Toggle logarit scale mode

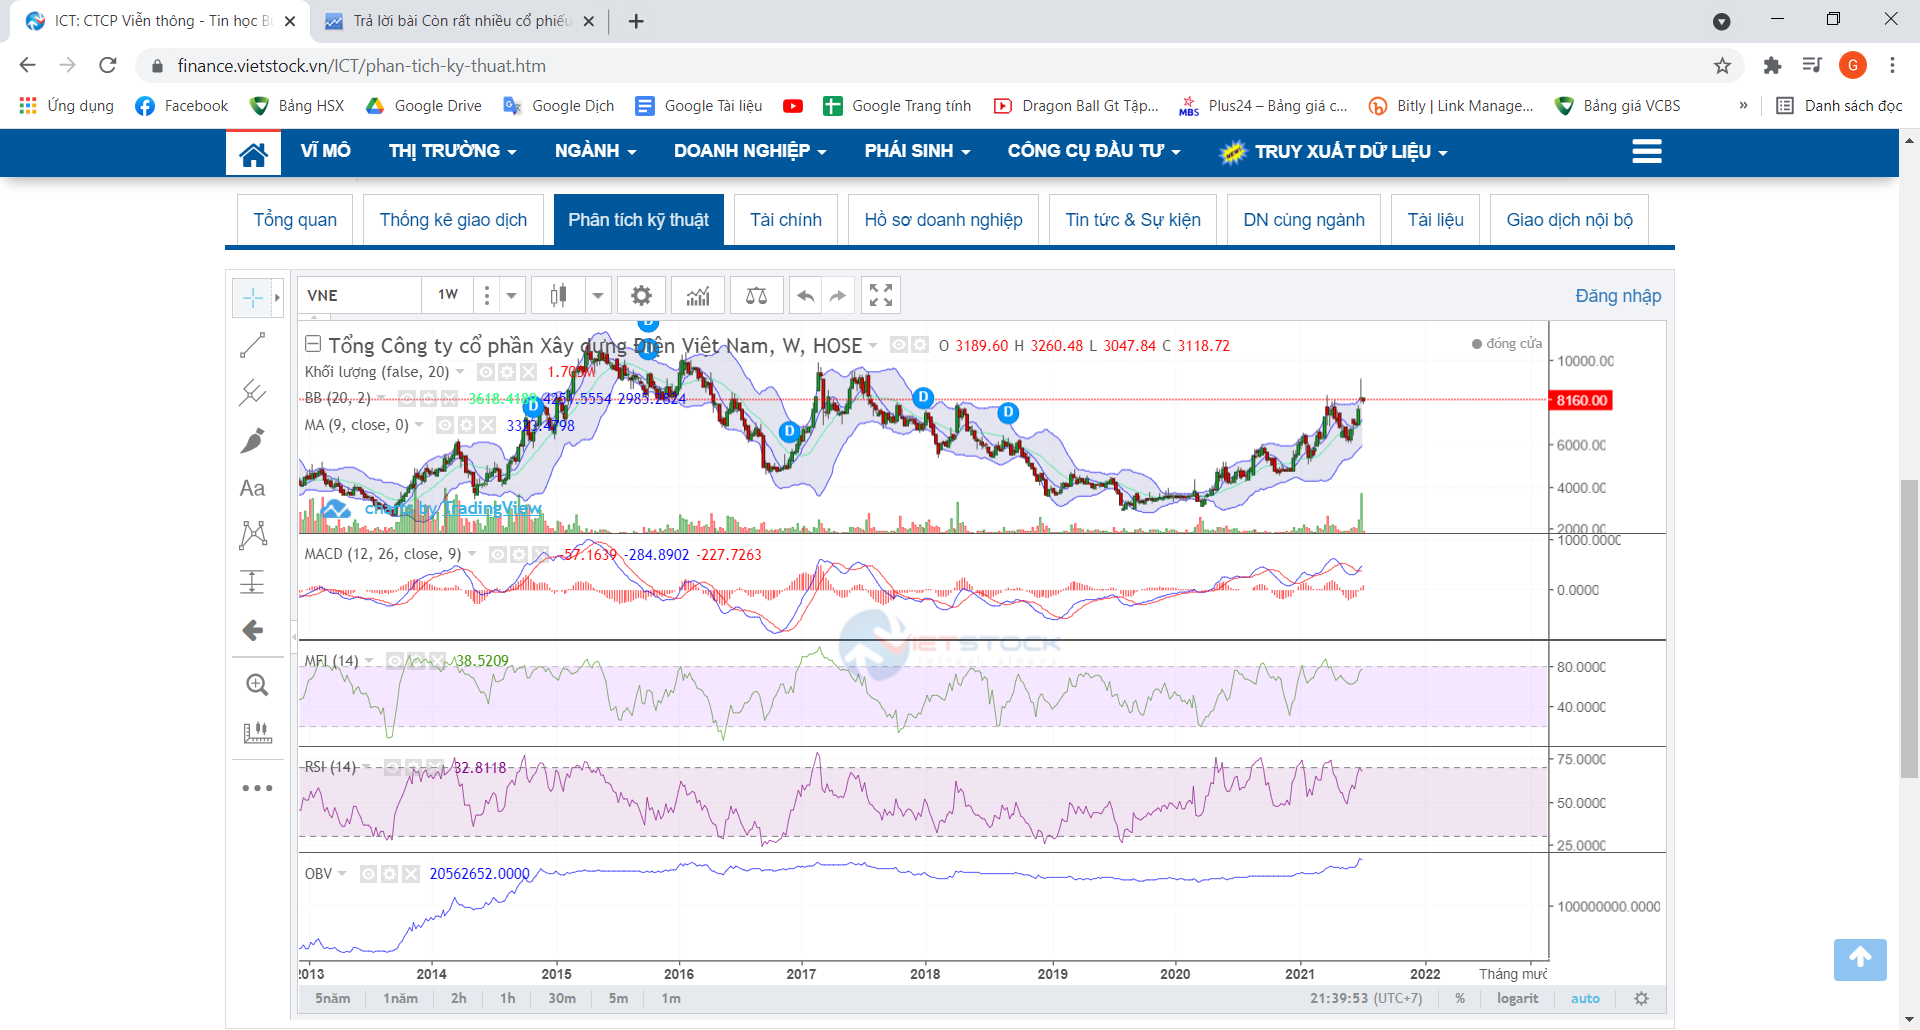pos(1517,998)
